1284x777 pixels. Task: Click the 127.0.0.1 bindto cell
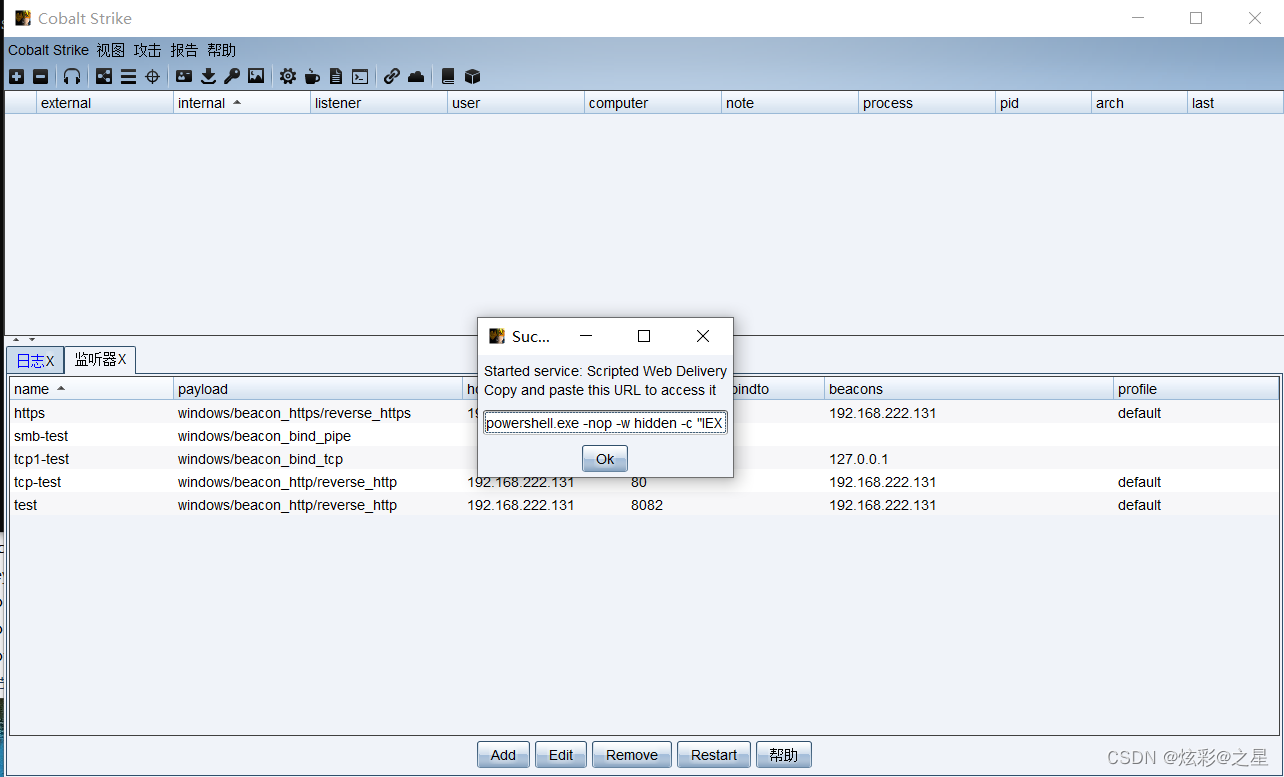click(859, 459)
